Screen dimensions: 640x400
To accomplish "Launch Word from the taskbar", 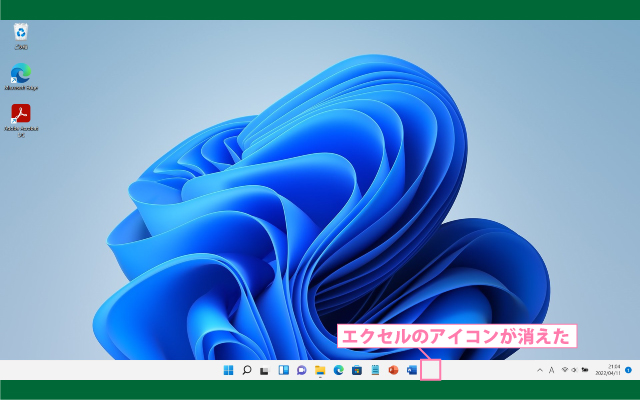I will (412, 370).
